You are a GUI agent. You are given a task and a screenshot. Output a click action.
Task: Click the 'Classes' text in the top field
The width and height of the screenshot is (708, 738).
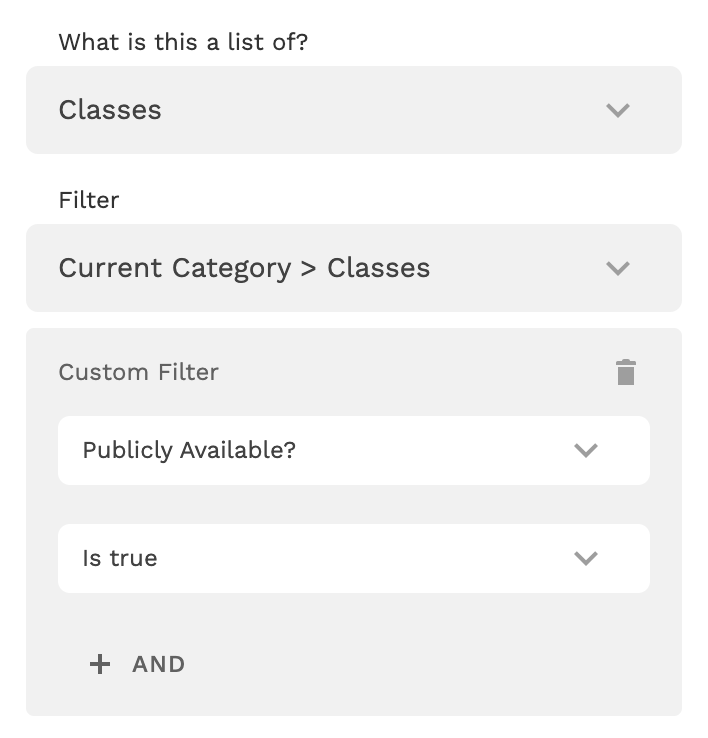click(110, 110)
